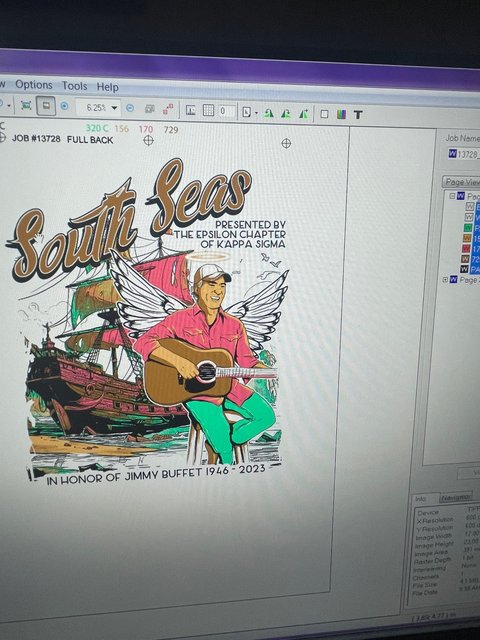Click the first green mirror/flip icon
Screen dimensions: 480x640
point(269,113)
